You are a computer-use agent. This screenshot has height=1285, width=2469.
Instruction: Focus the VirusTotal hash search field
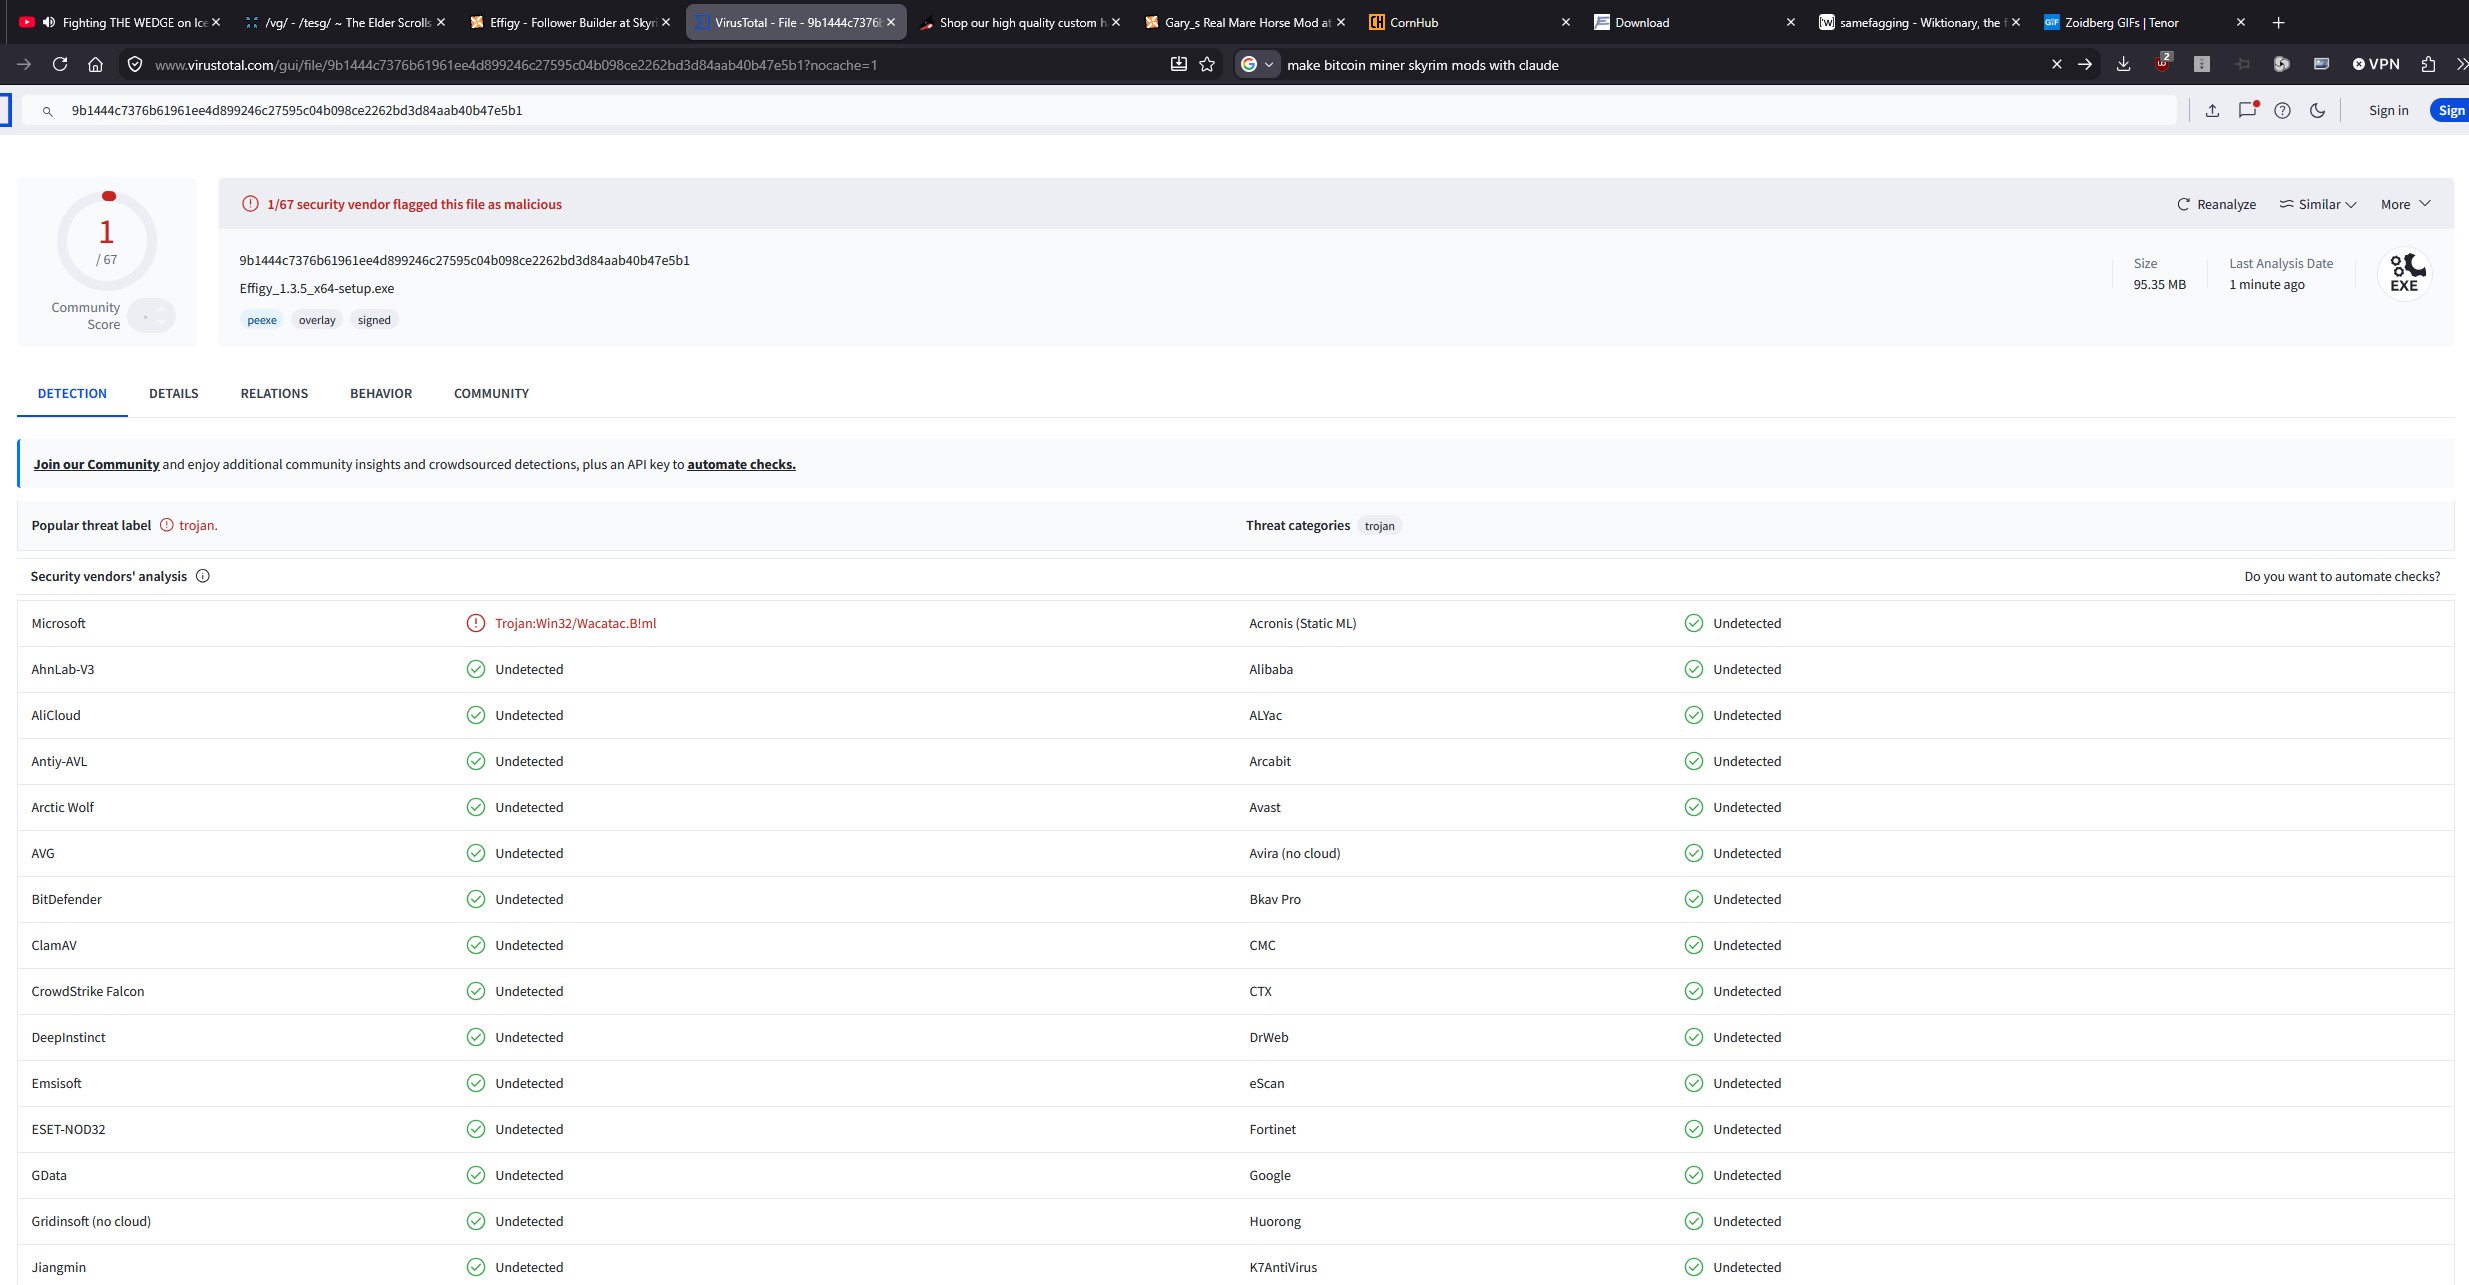[1098, 110]
